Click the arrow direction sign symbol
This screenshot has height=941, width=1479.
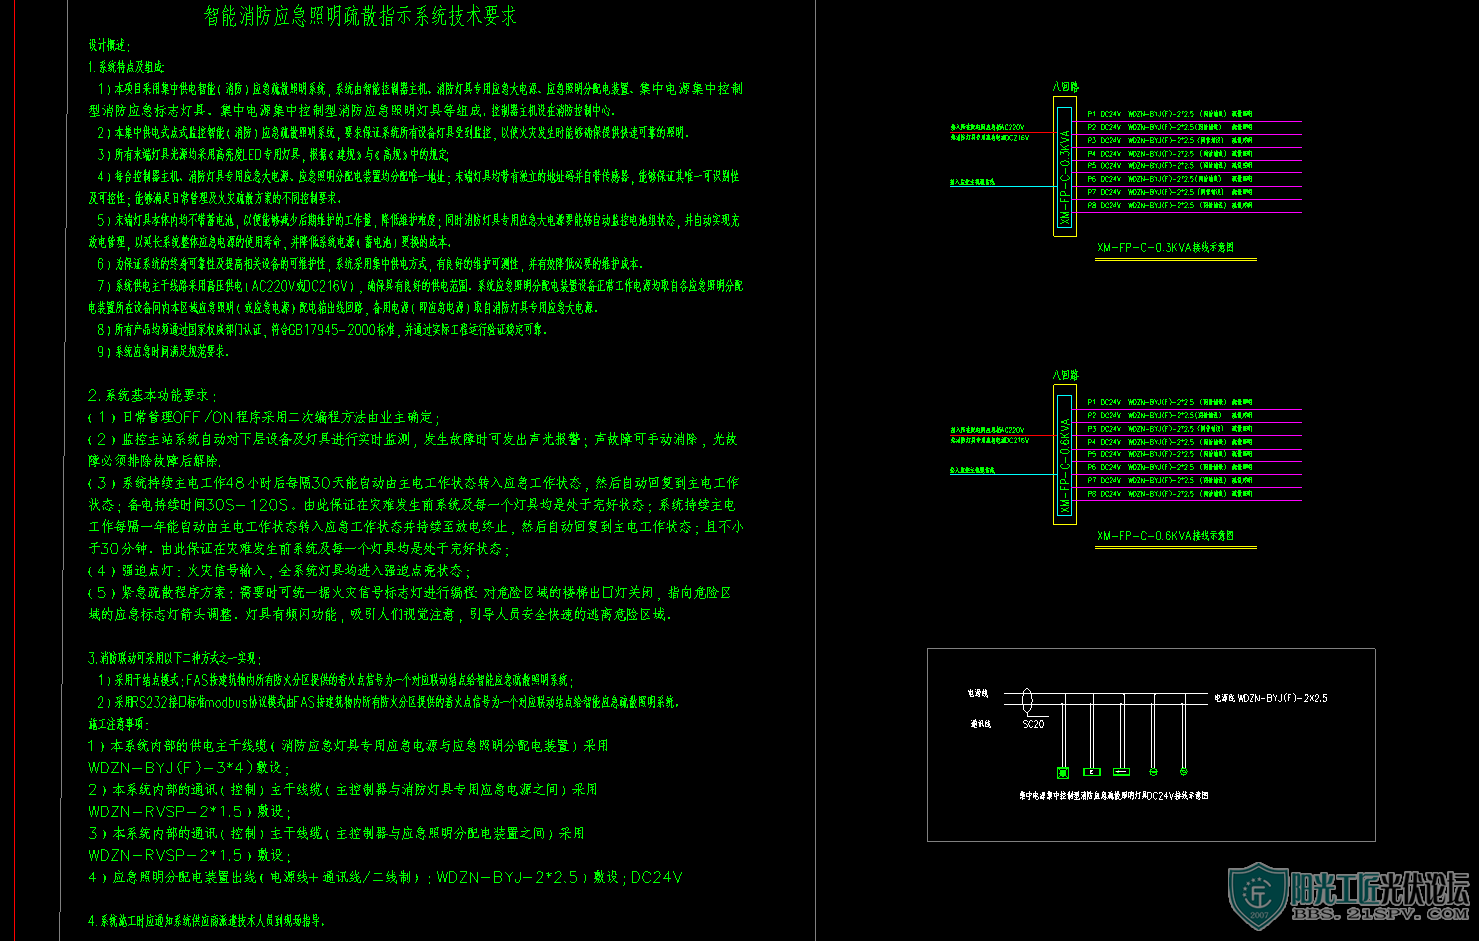(1121, 772)
